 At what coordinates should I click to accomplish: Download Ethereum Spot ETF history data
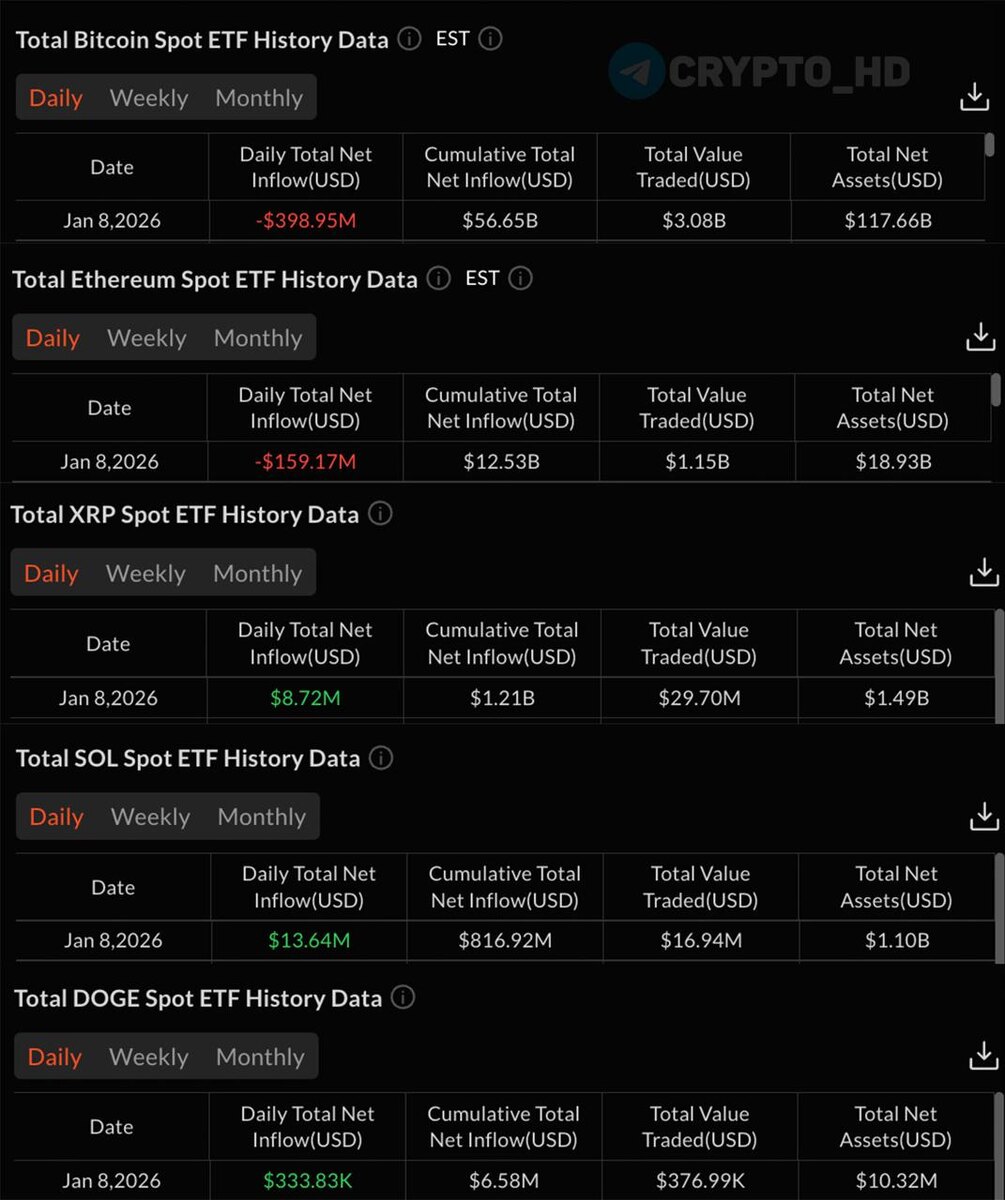981,337
